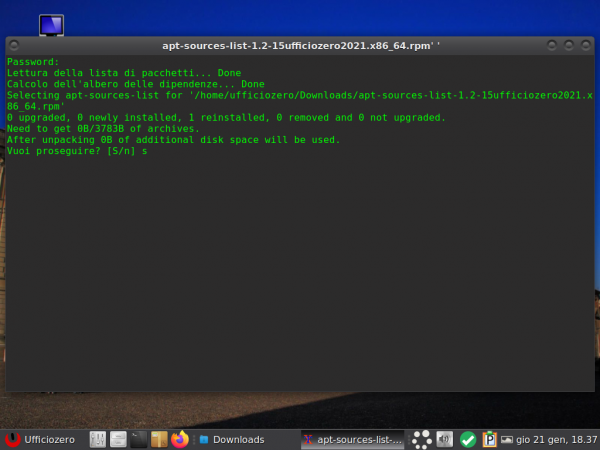Minimize the terminal window
600x450 pixels.
552,46
